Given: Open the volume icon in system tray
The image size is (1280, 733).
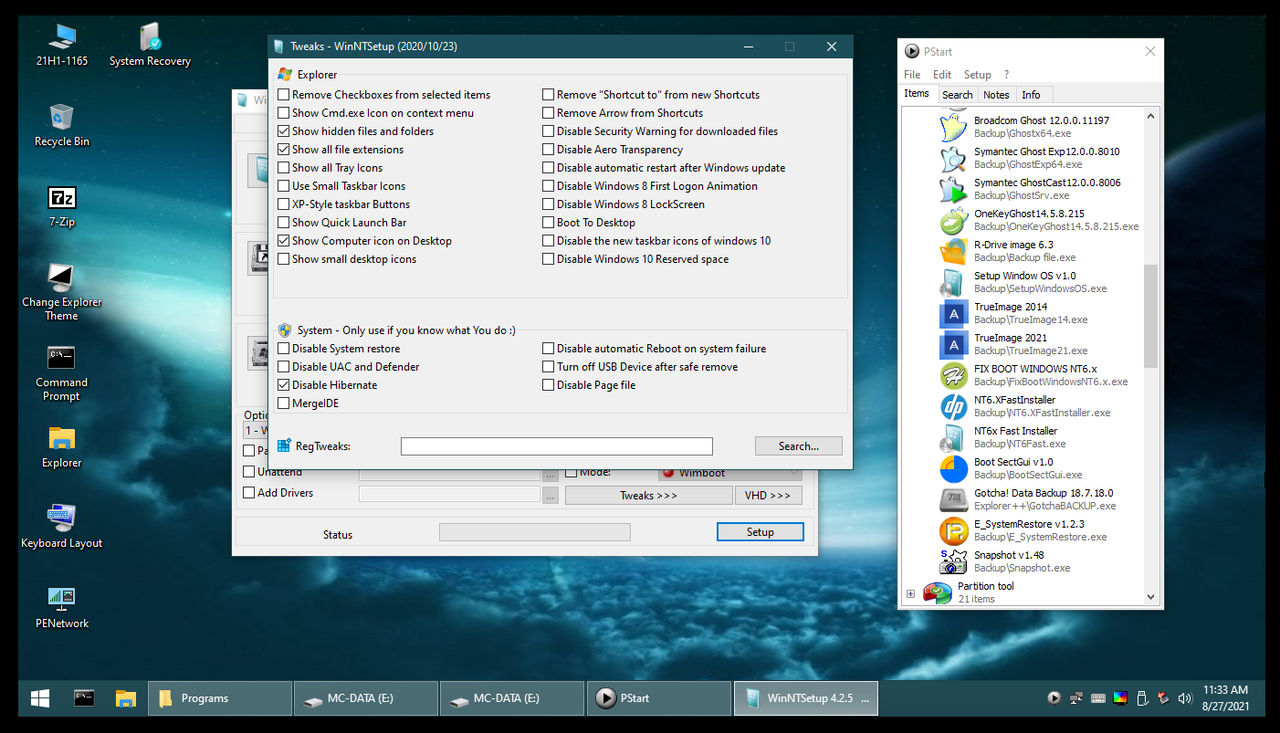Looking at the screenshot, I should [x=1185, y=698].
